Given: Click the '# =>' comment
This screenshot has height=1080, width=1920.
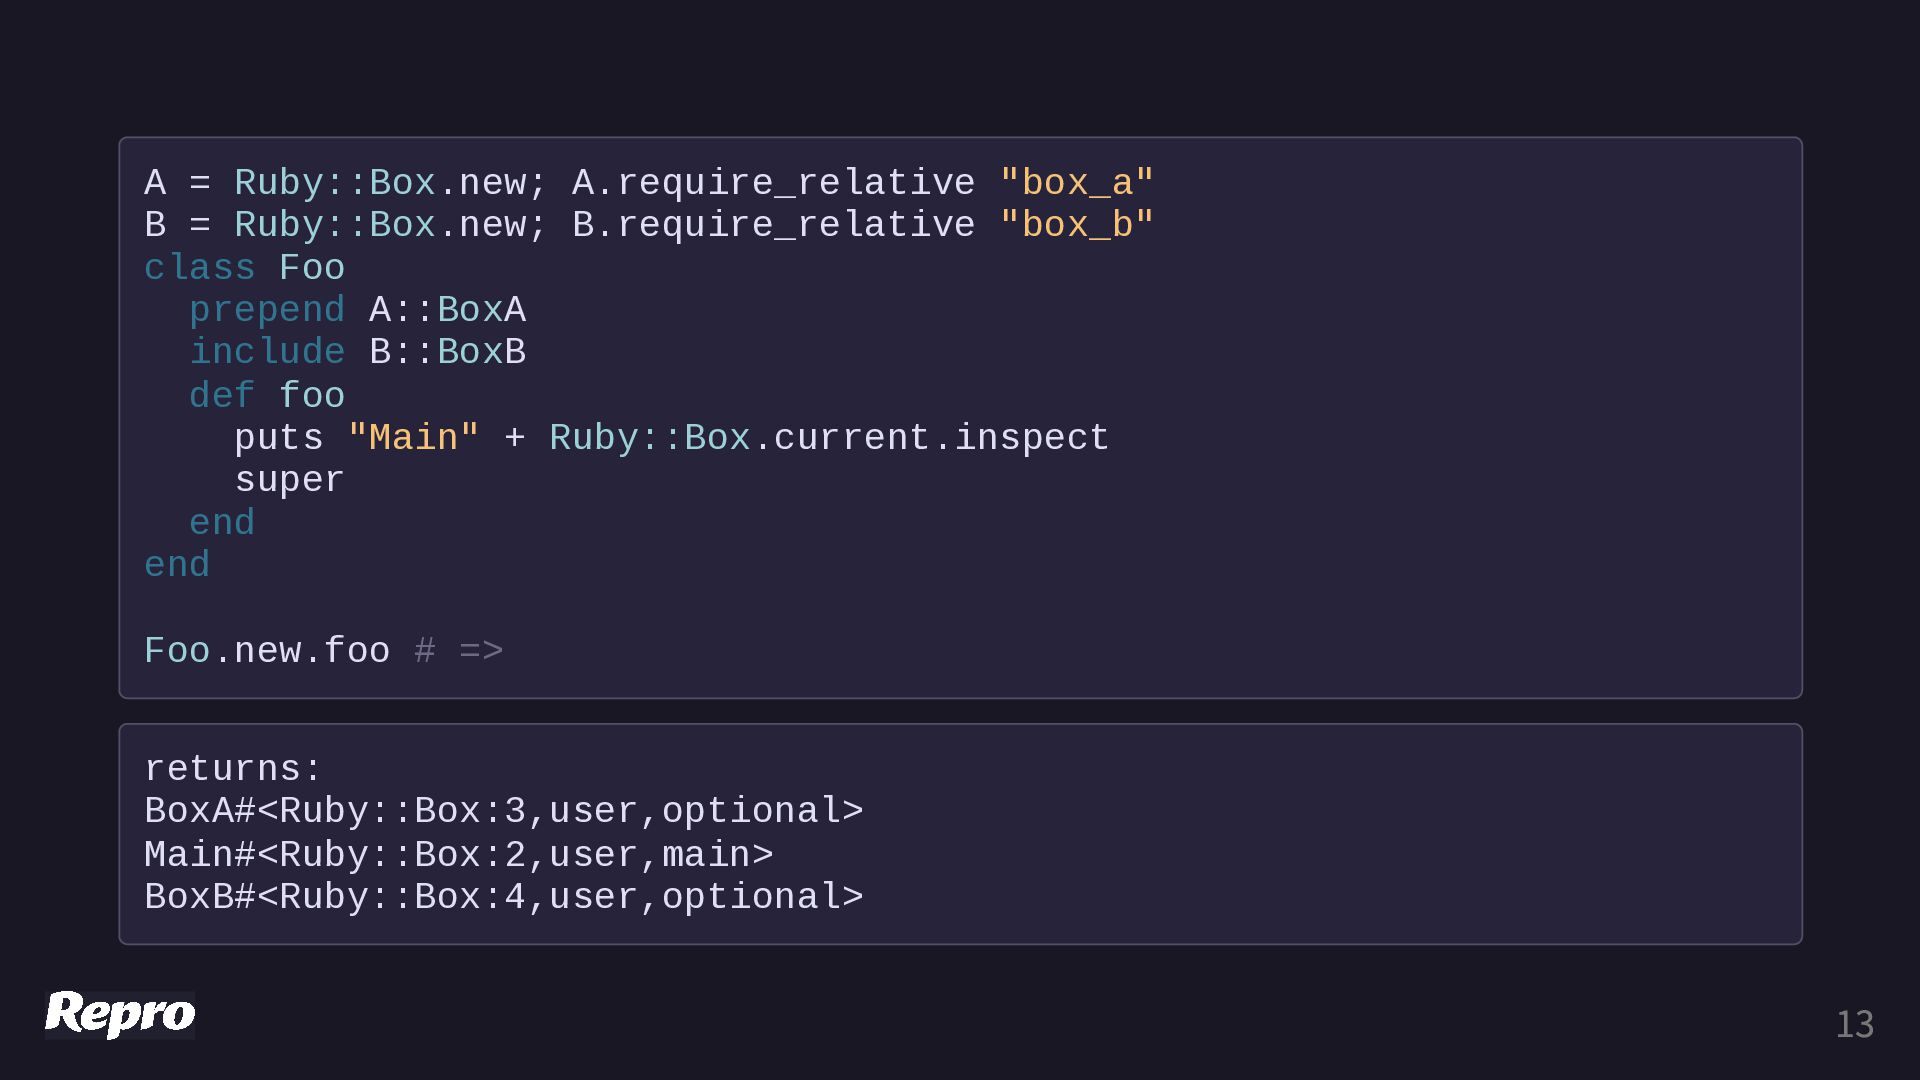Looking at the screenshot, I should click(x=459, y=651).
